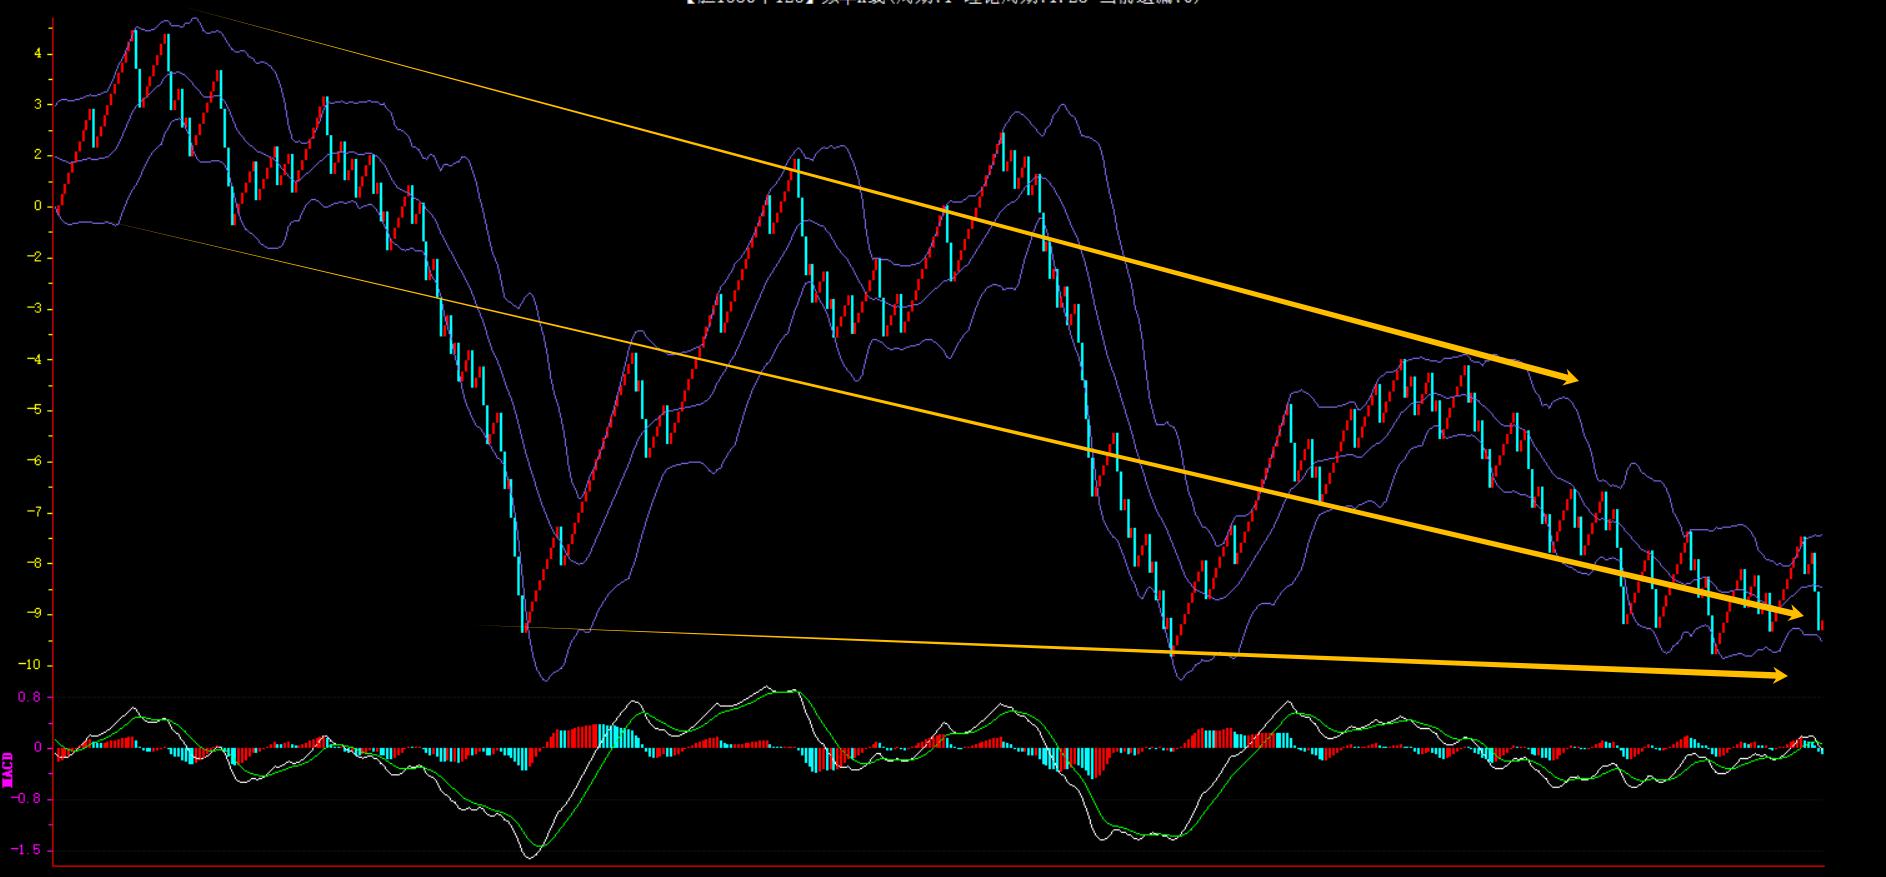Click the -10 label on price axis

point(32,665)
